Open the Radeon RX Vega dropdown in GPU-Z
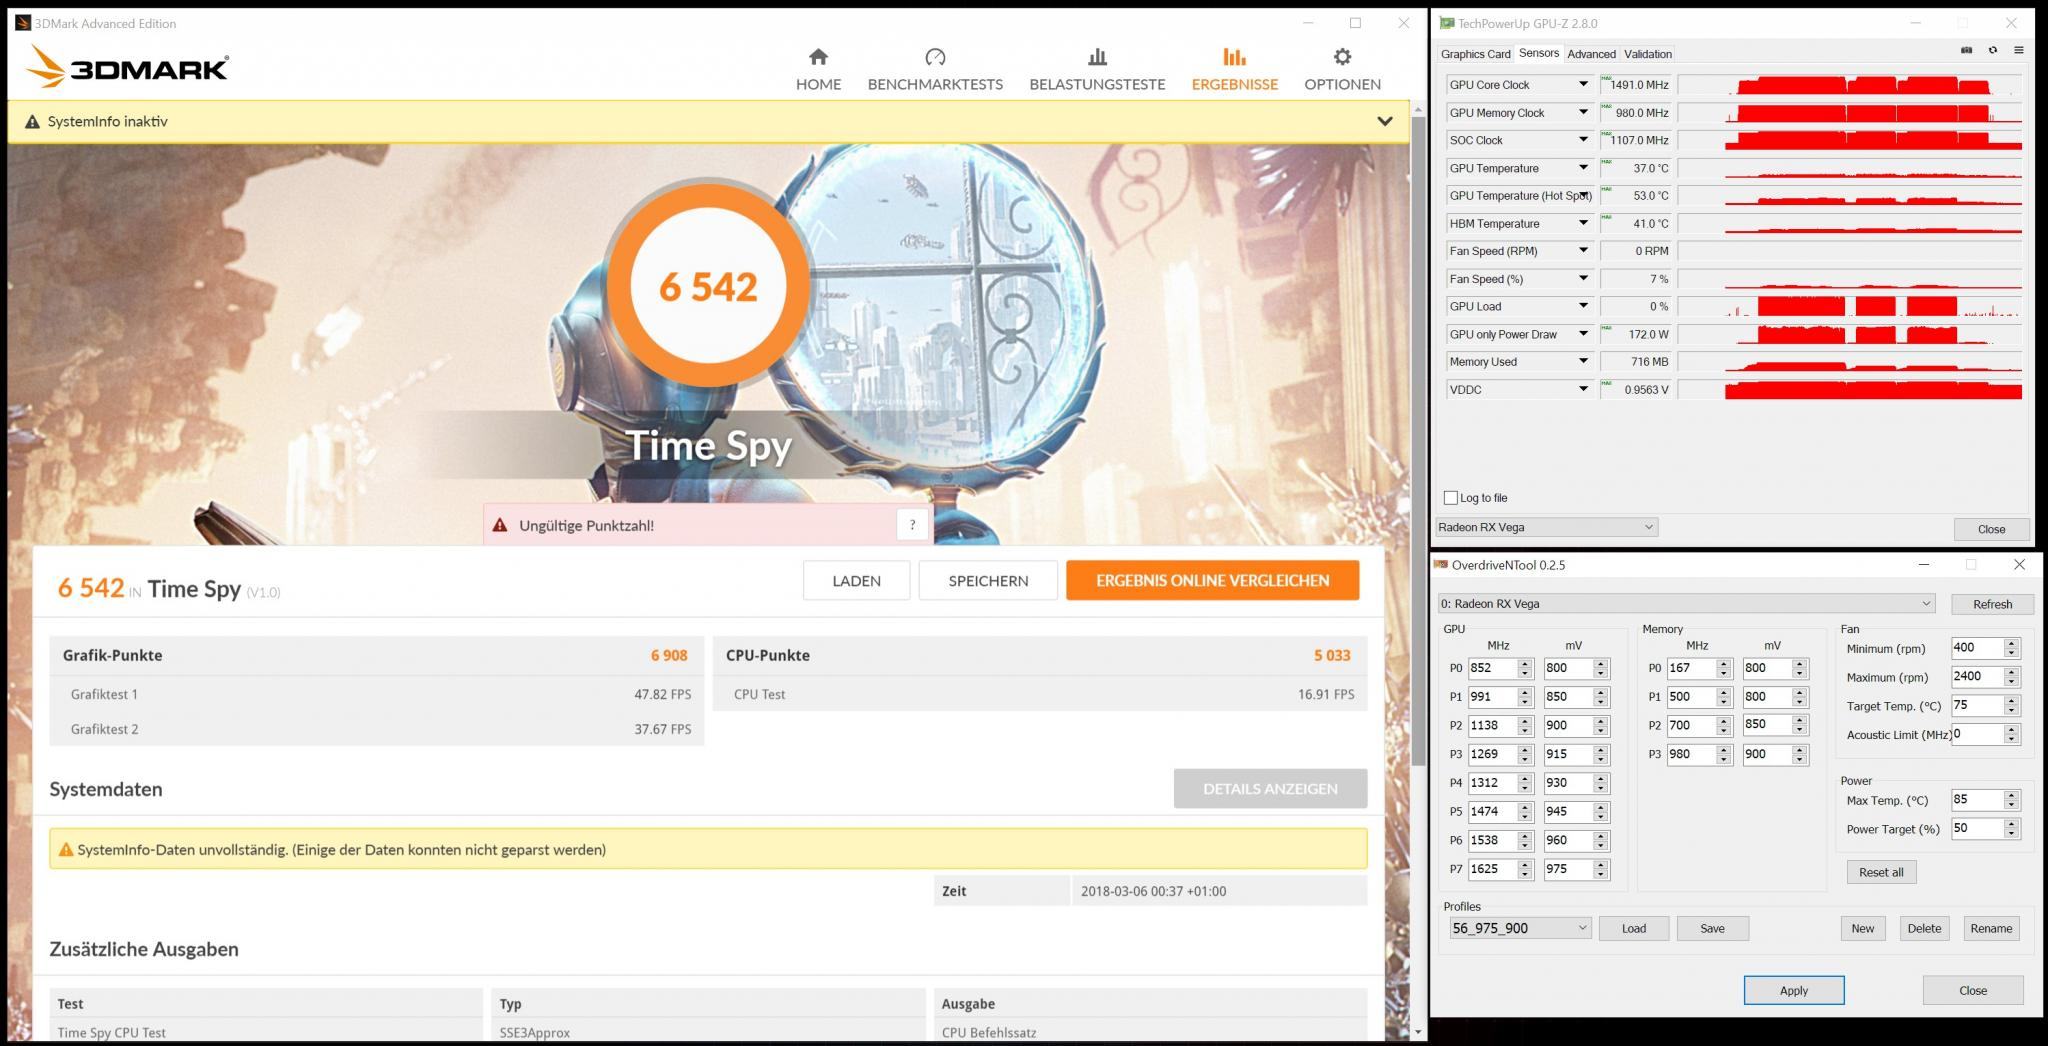 pyautogui.click(x=1546, y=527)
